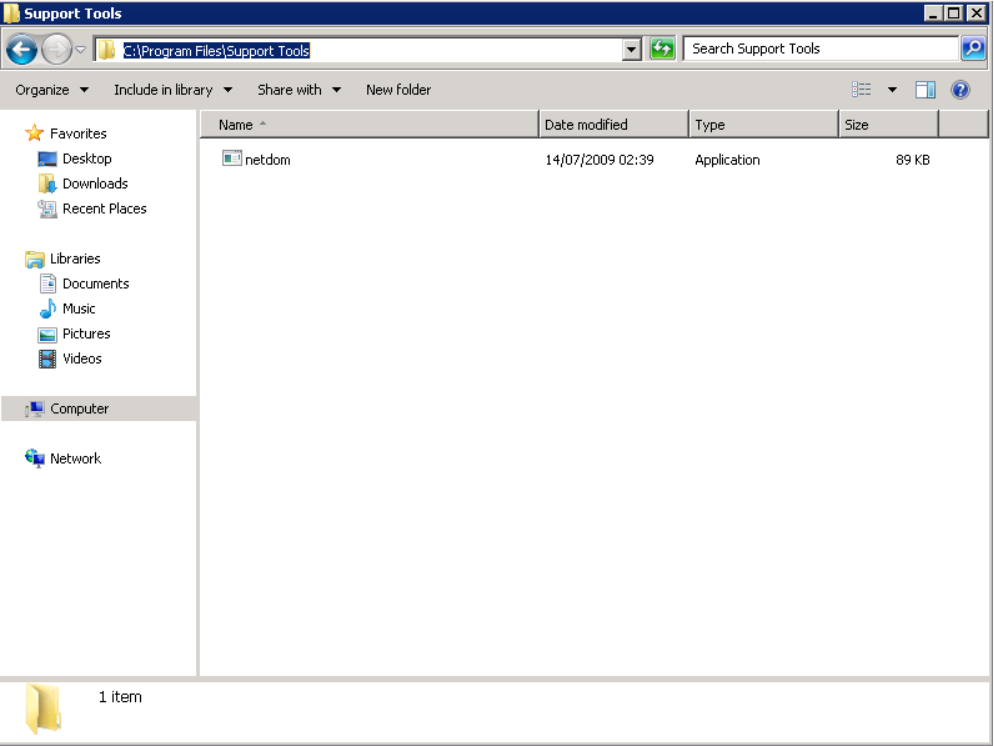
Task: Click the Downloads folder icon
Action: [47, 183]
